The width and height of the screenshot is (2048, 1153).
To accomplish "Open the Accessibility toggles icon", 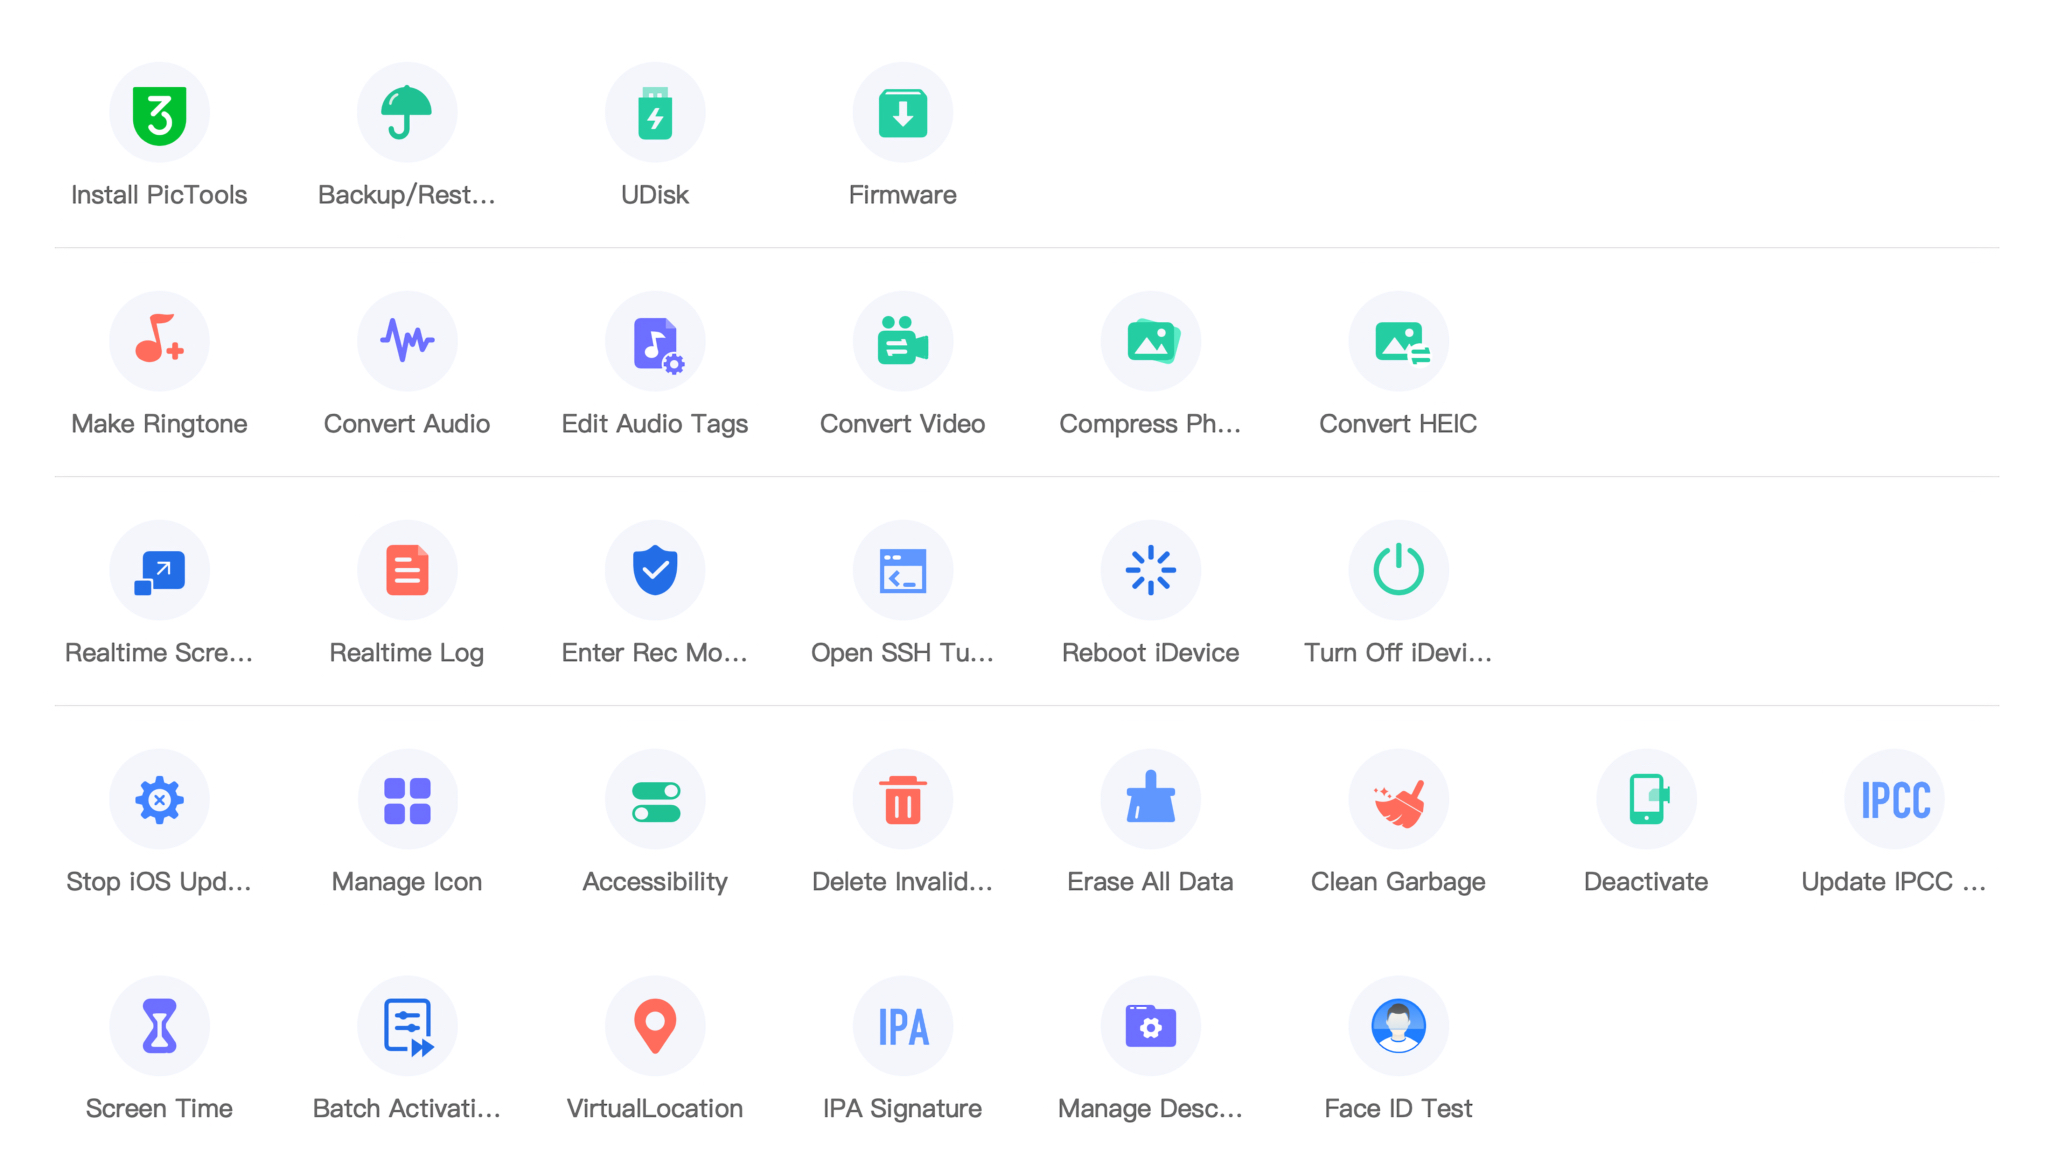I will pyautogui.click(x=655, y=799).
